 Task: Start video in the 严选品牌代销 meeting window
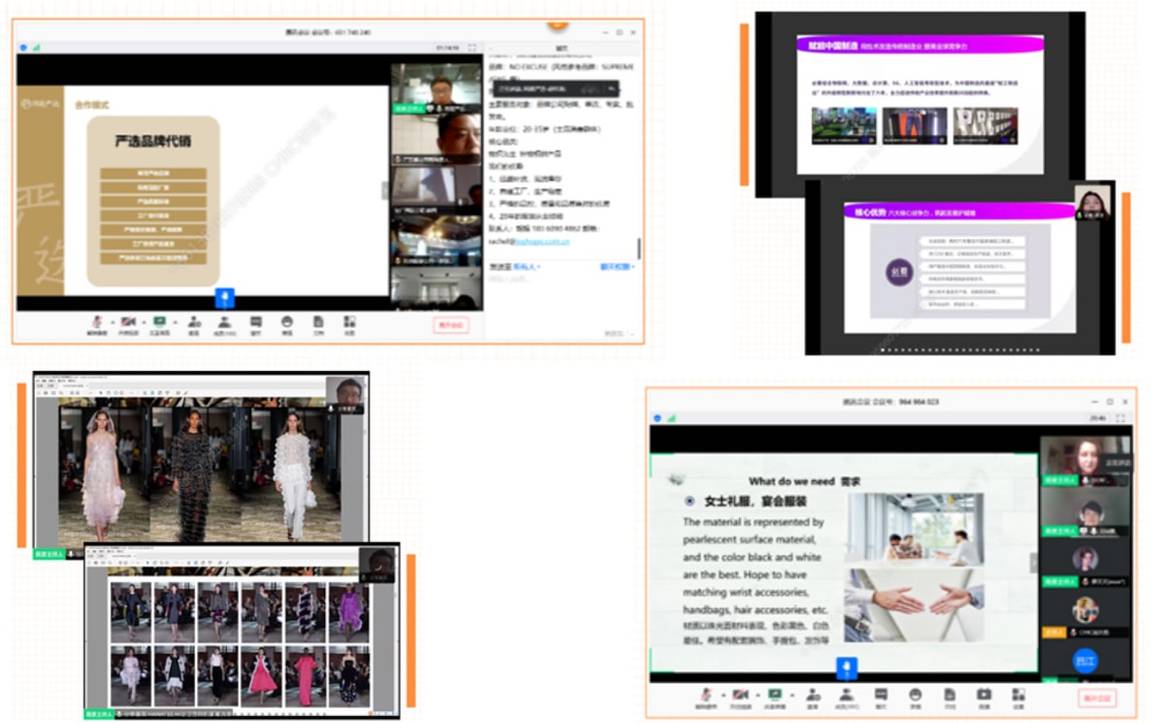coord(128,325)
